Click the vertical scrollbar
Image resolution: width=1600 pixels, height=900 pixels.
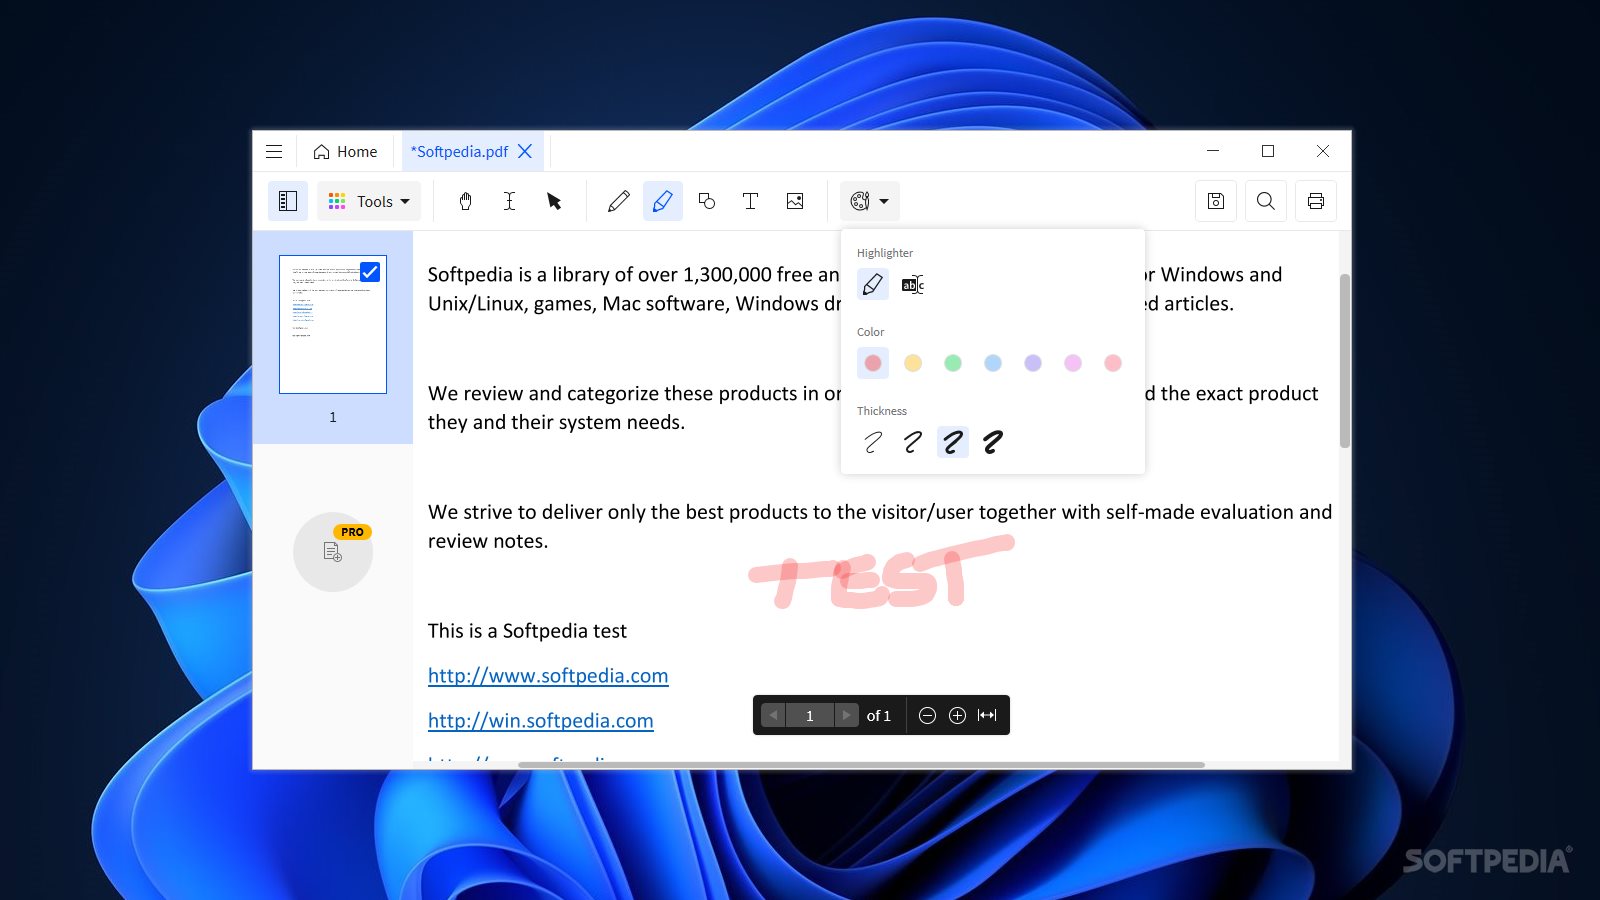1345,360
